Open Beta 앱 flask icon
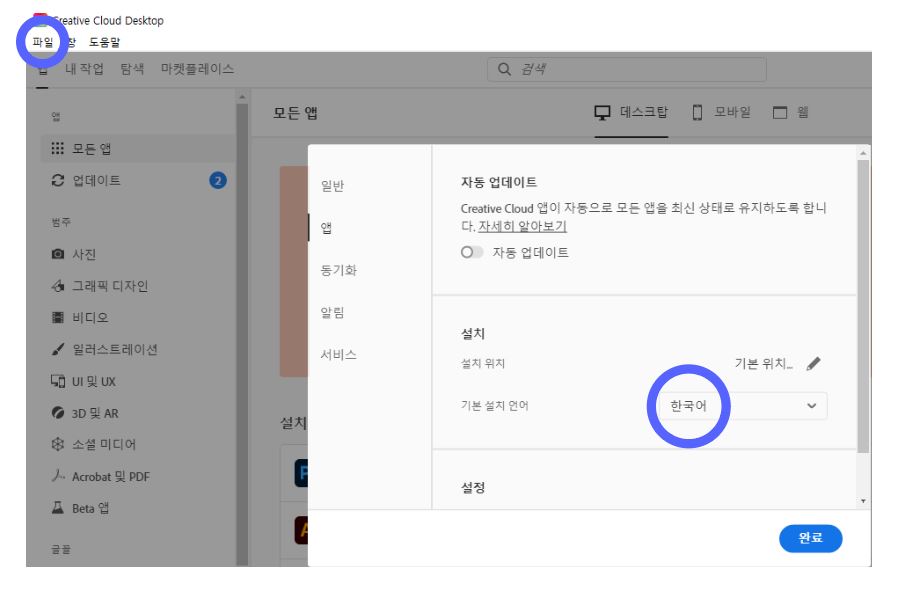 tap(57, 508)
